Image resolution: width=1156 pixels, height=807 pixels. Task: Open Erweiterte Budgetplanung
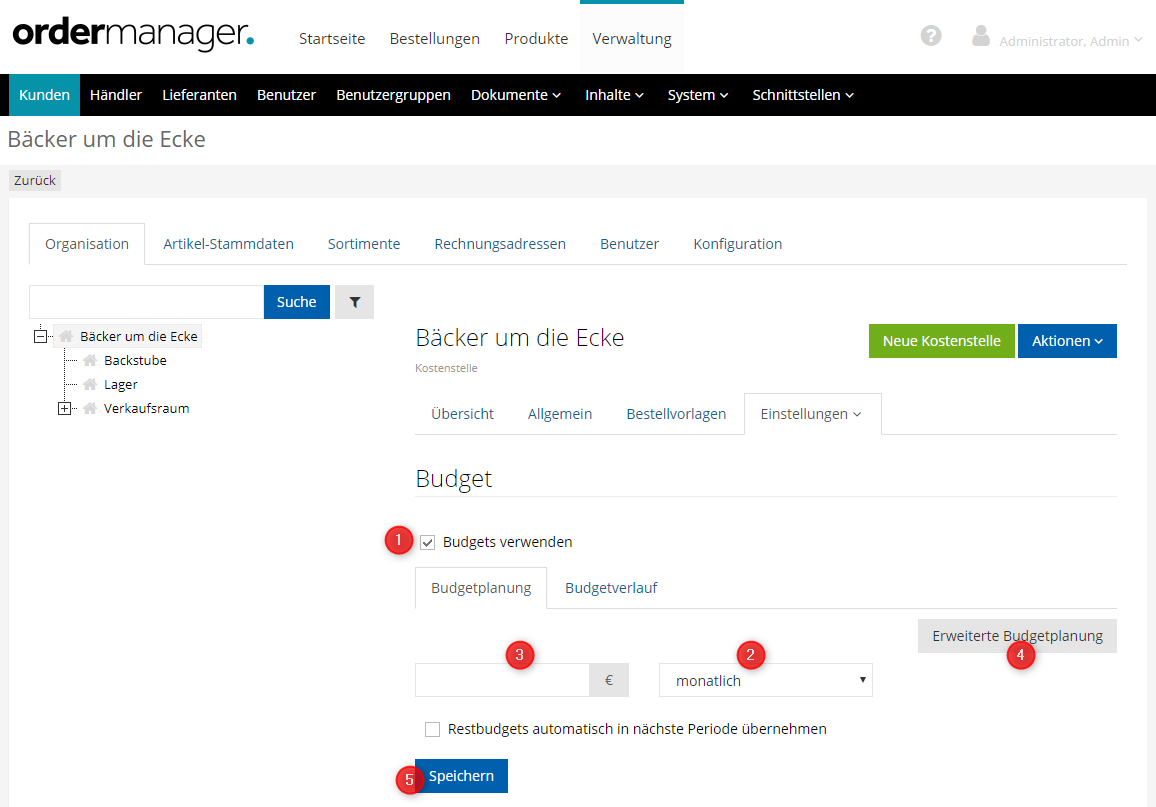[x=1017, y=636]
